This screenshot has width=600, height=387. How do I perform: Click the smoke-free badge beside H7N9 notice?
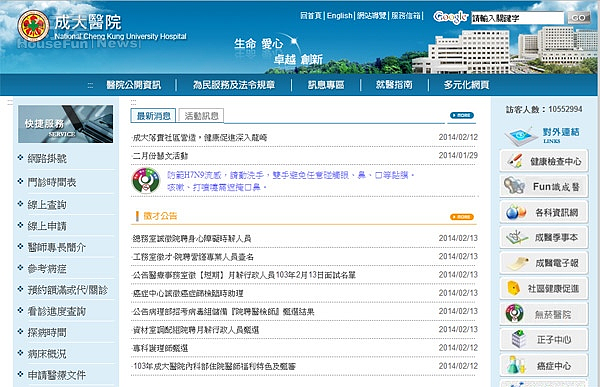pos(145,180)
